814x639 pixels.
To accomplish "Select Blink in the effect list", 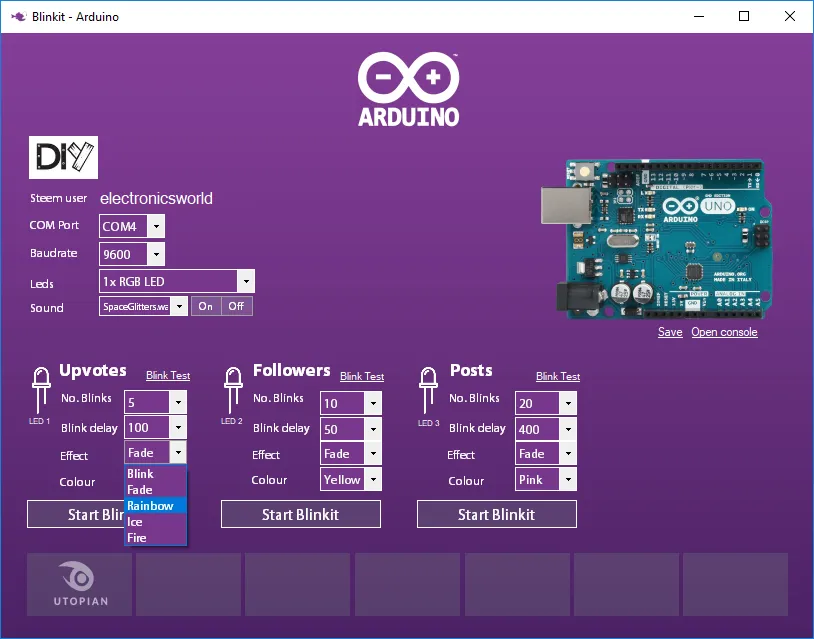I will [x=156, y=473].
